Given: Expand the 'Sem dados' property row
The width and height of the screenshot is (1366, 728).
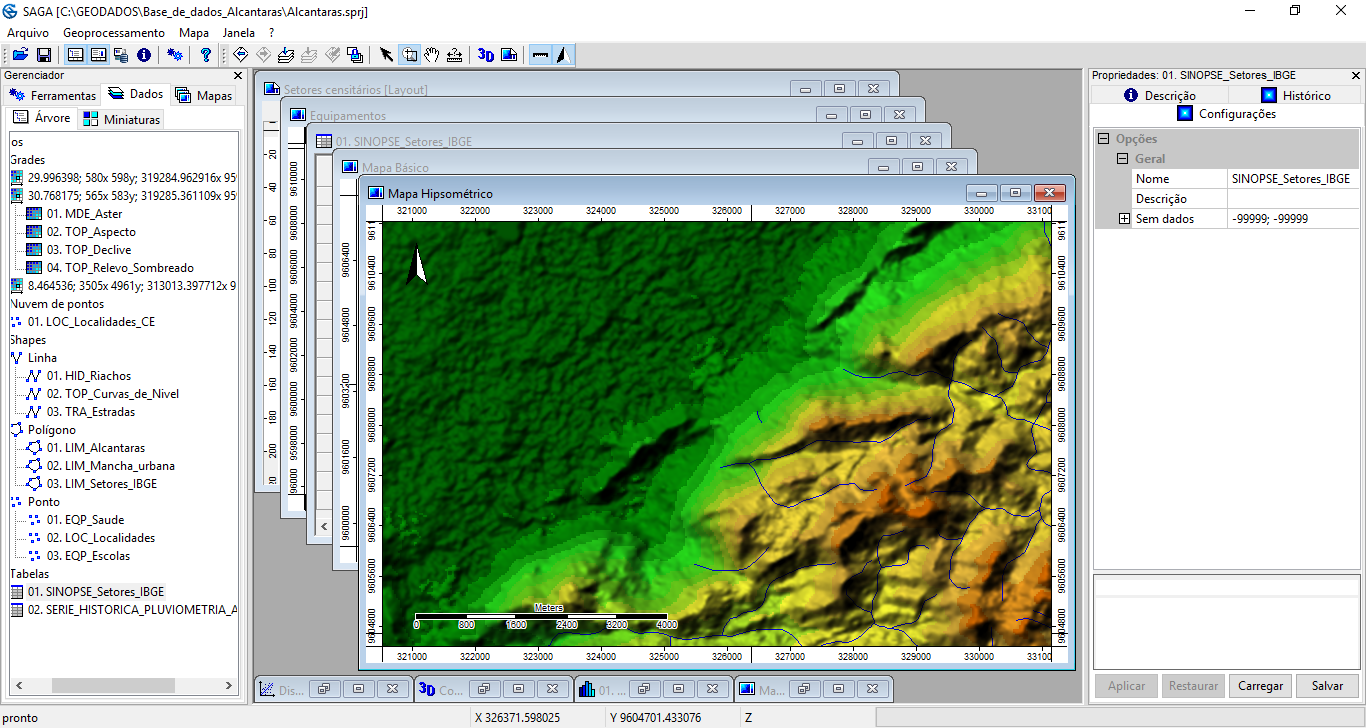Looking at the screenshot, I should point(1124,219).
